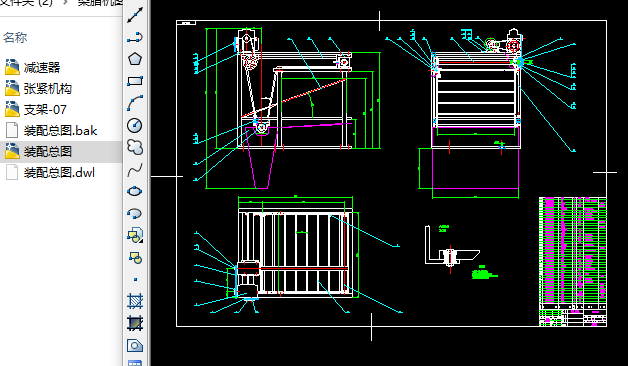This screenshot has width=628, height=366.
Task: Click the Make Block tool
Action: tap(135, 257)
